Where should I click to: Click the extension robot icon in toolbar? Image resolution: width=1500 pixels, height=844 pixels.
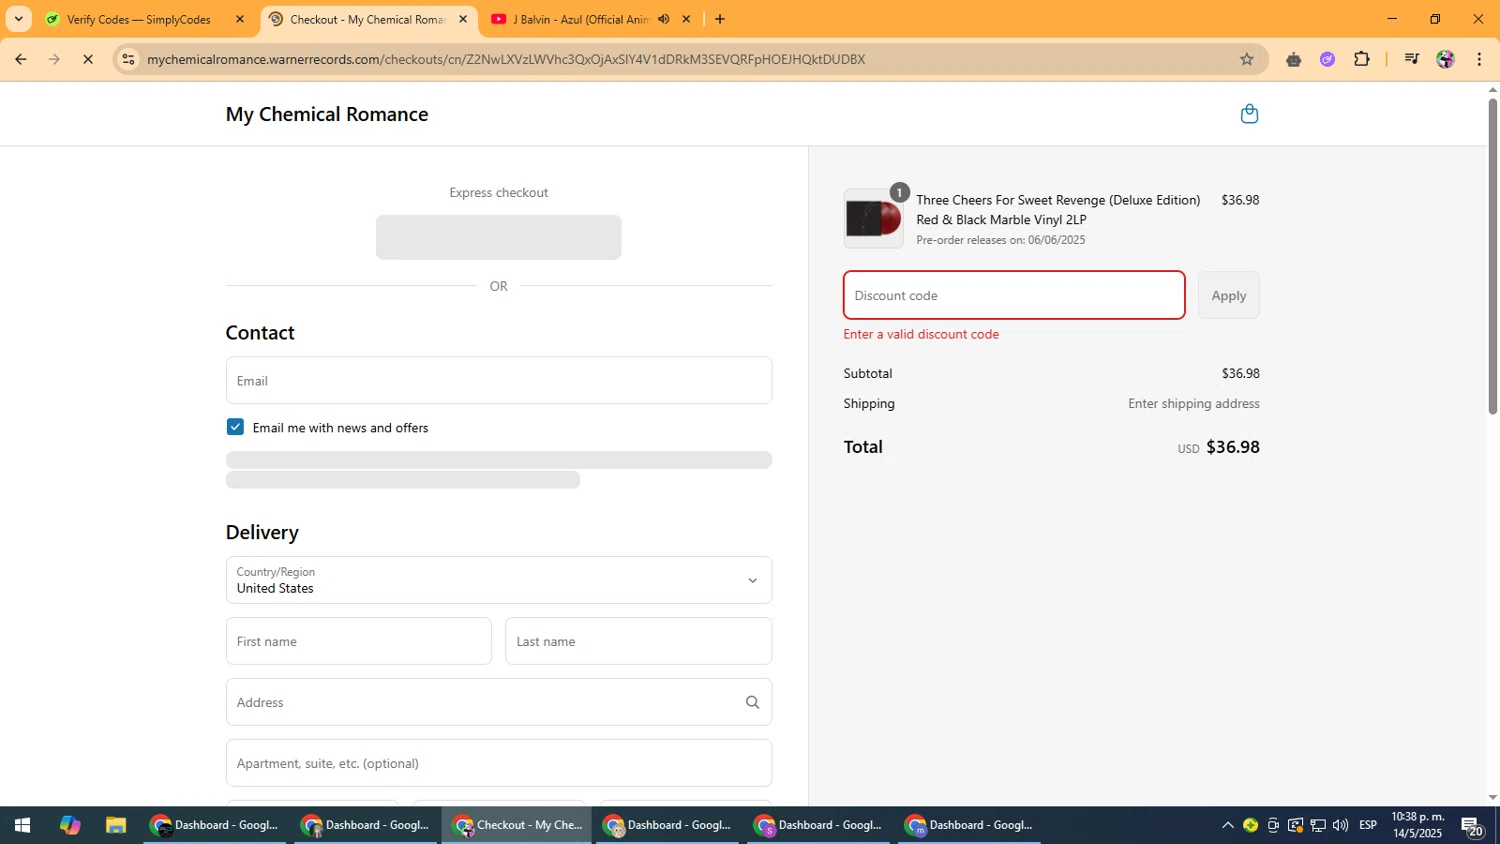tap(1293, 59)
